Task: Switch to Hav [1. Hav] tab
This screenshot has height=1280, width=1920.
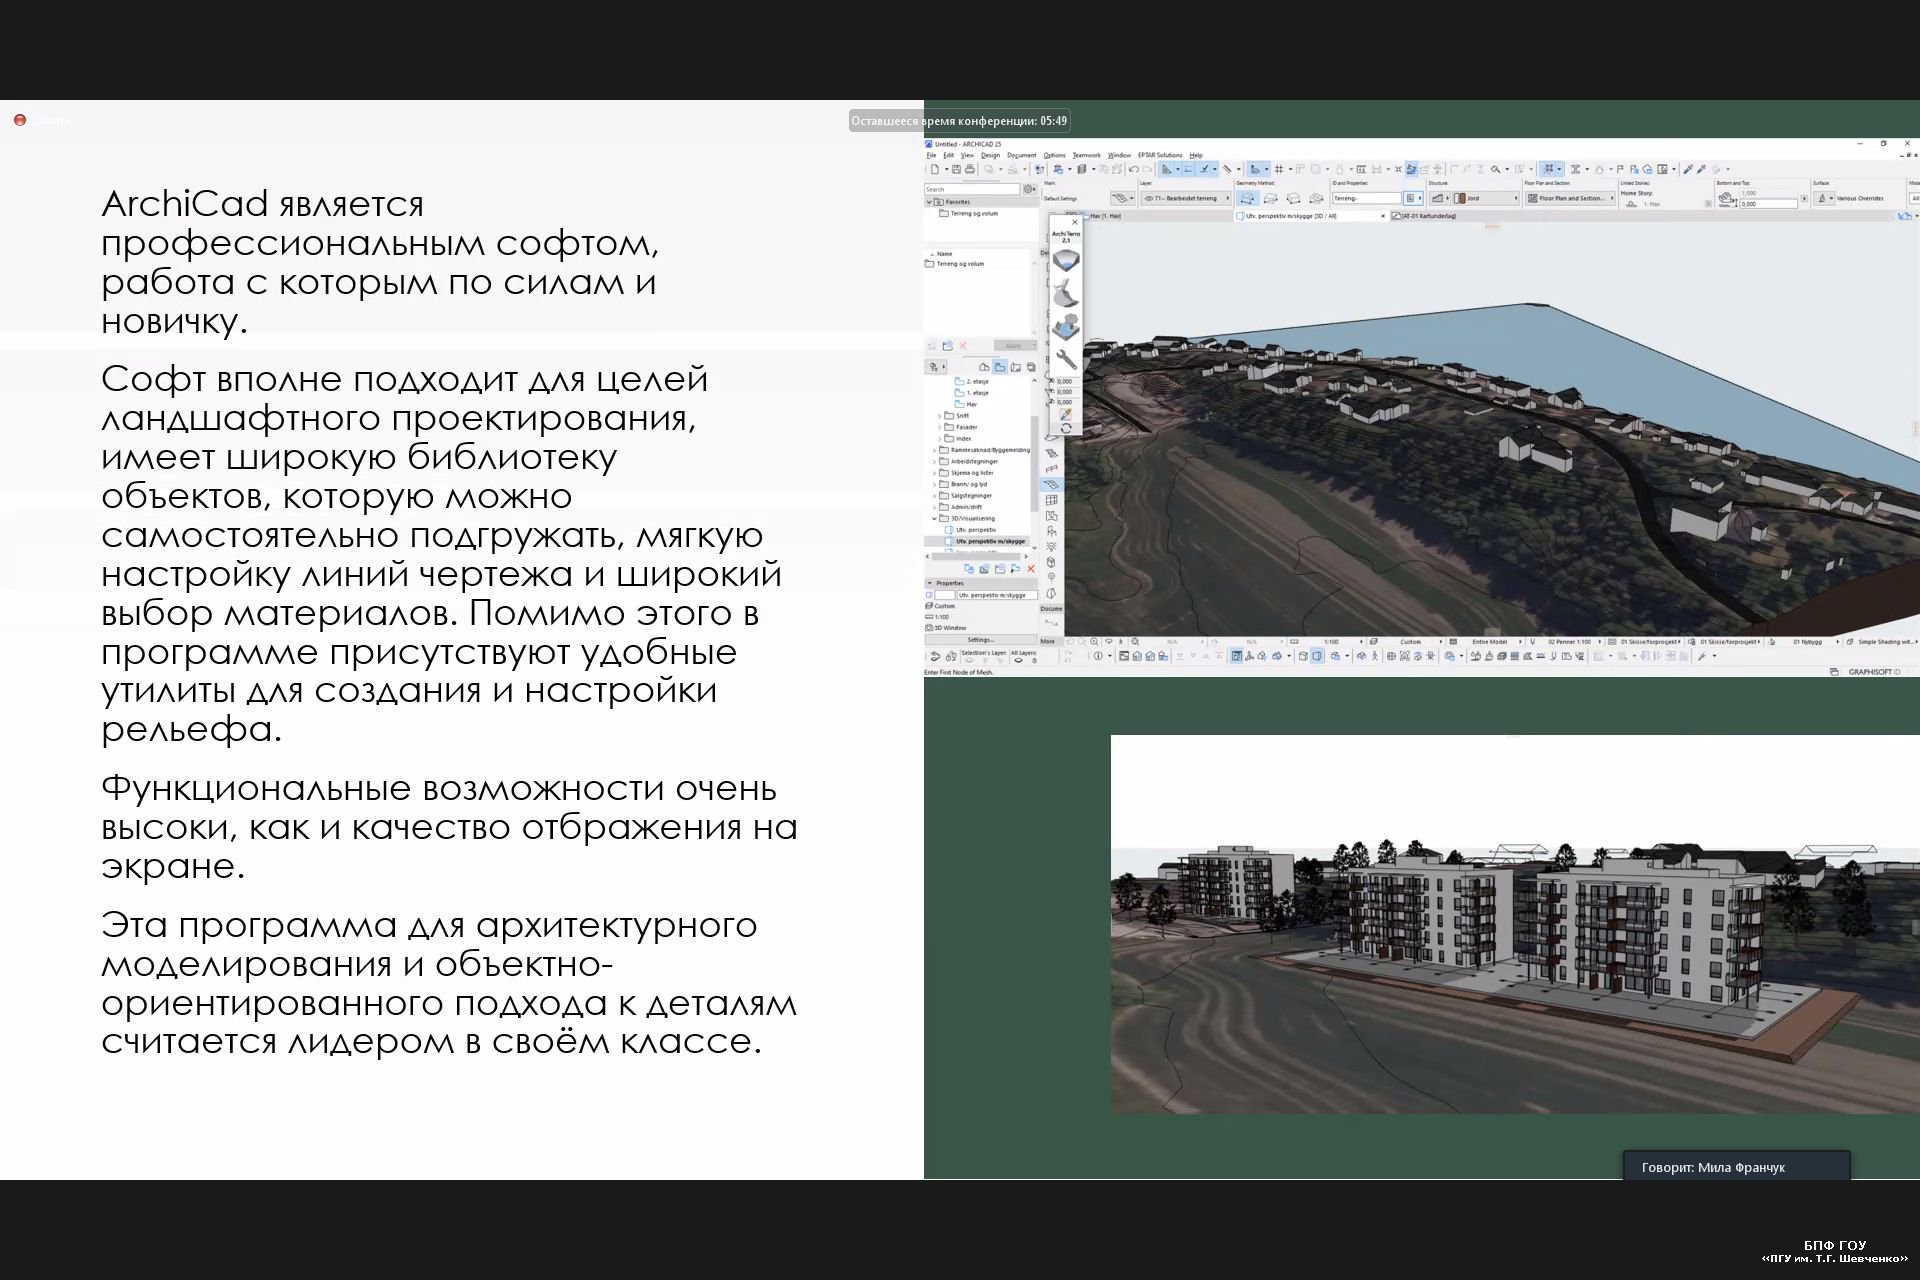Action: pos(1105,216)
